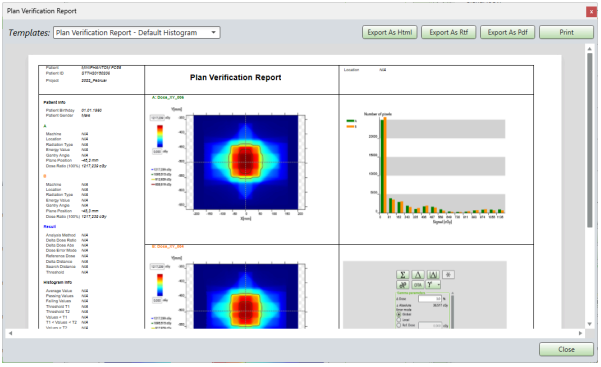Click the 'Dose Error Mode' label
601x367 pixels.
61,250
